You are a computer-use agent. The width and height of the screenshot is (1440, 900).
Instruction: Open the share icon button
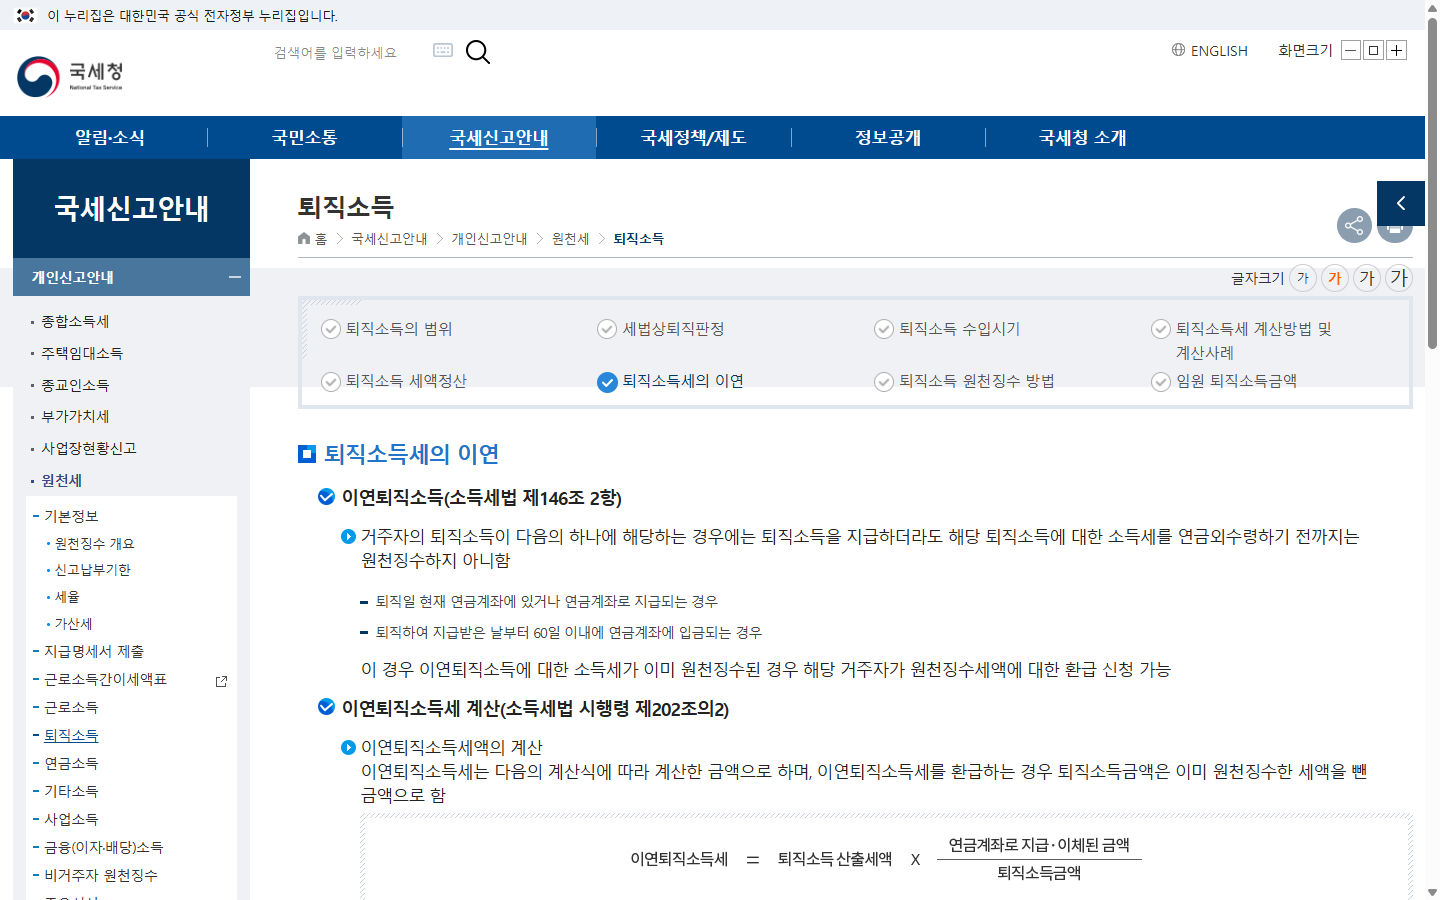(1354, 225)
